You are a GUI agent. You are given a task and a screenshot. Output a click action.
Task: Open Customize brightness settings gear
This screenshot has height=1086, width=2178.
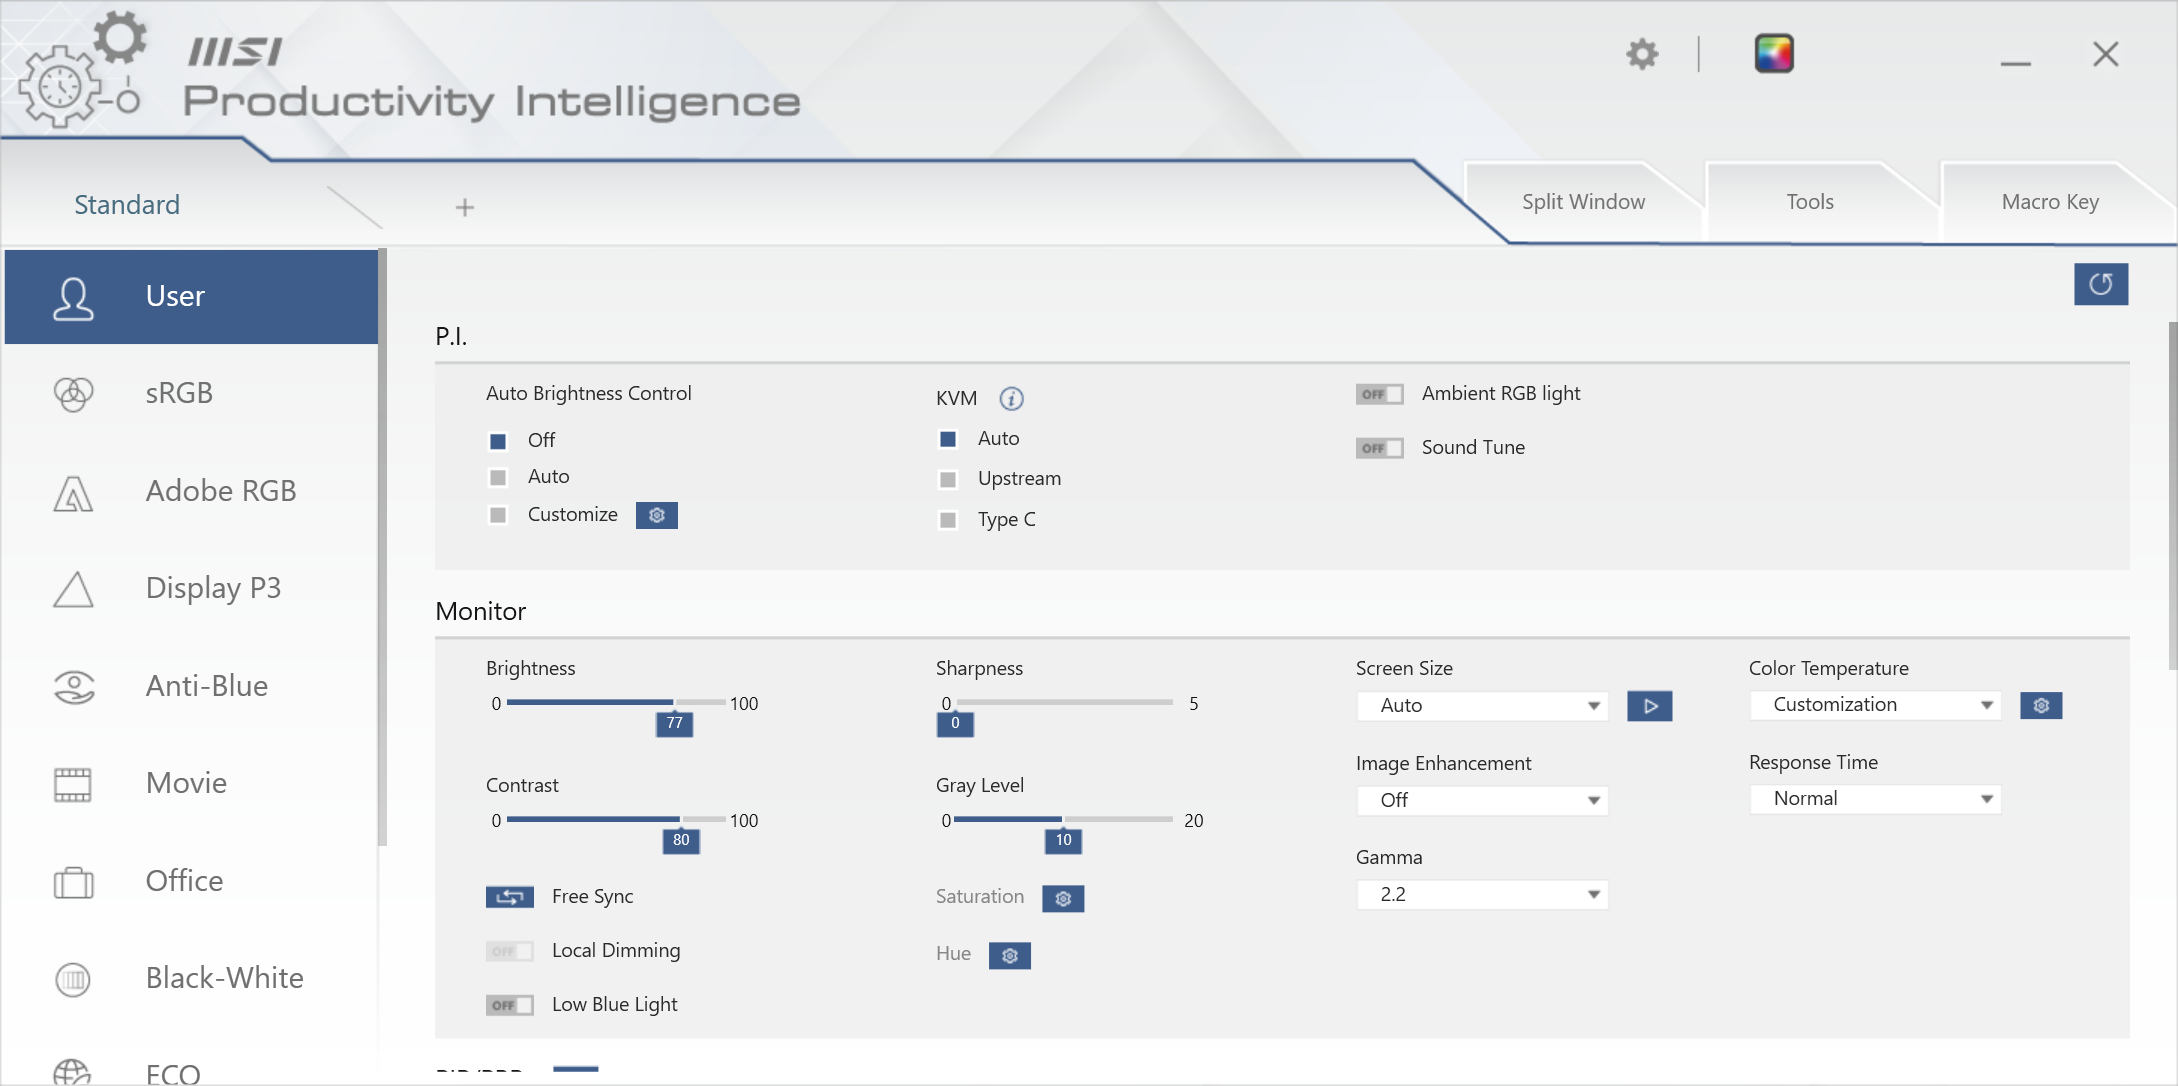(657, 515)
